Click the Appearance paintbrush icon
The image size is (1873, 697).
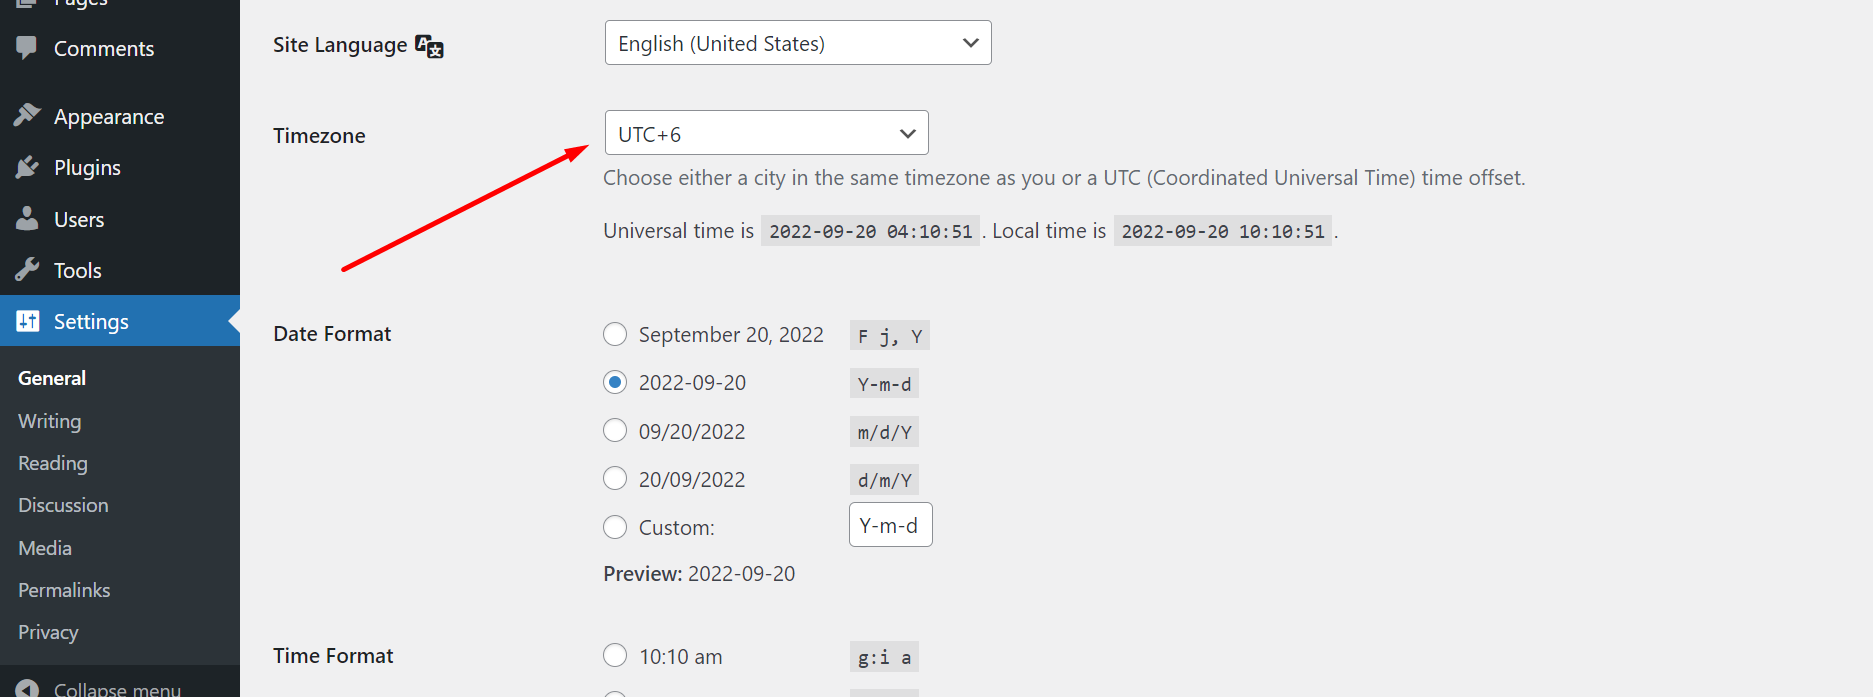(x=27, y=116)
